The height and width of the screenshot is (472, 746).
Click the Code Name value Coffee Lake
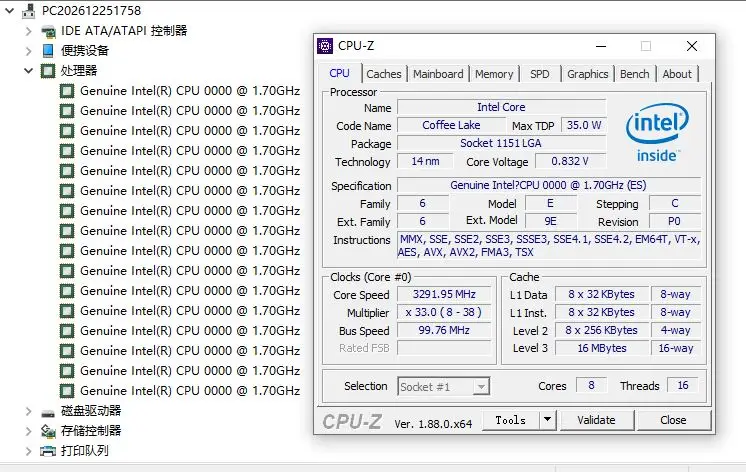click(451, 126)
